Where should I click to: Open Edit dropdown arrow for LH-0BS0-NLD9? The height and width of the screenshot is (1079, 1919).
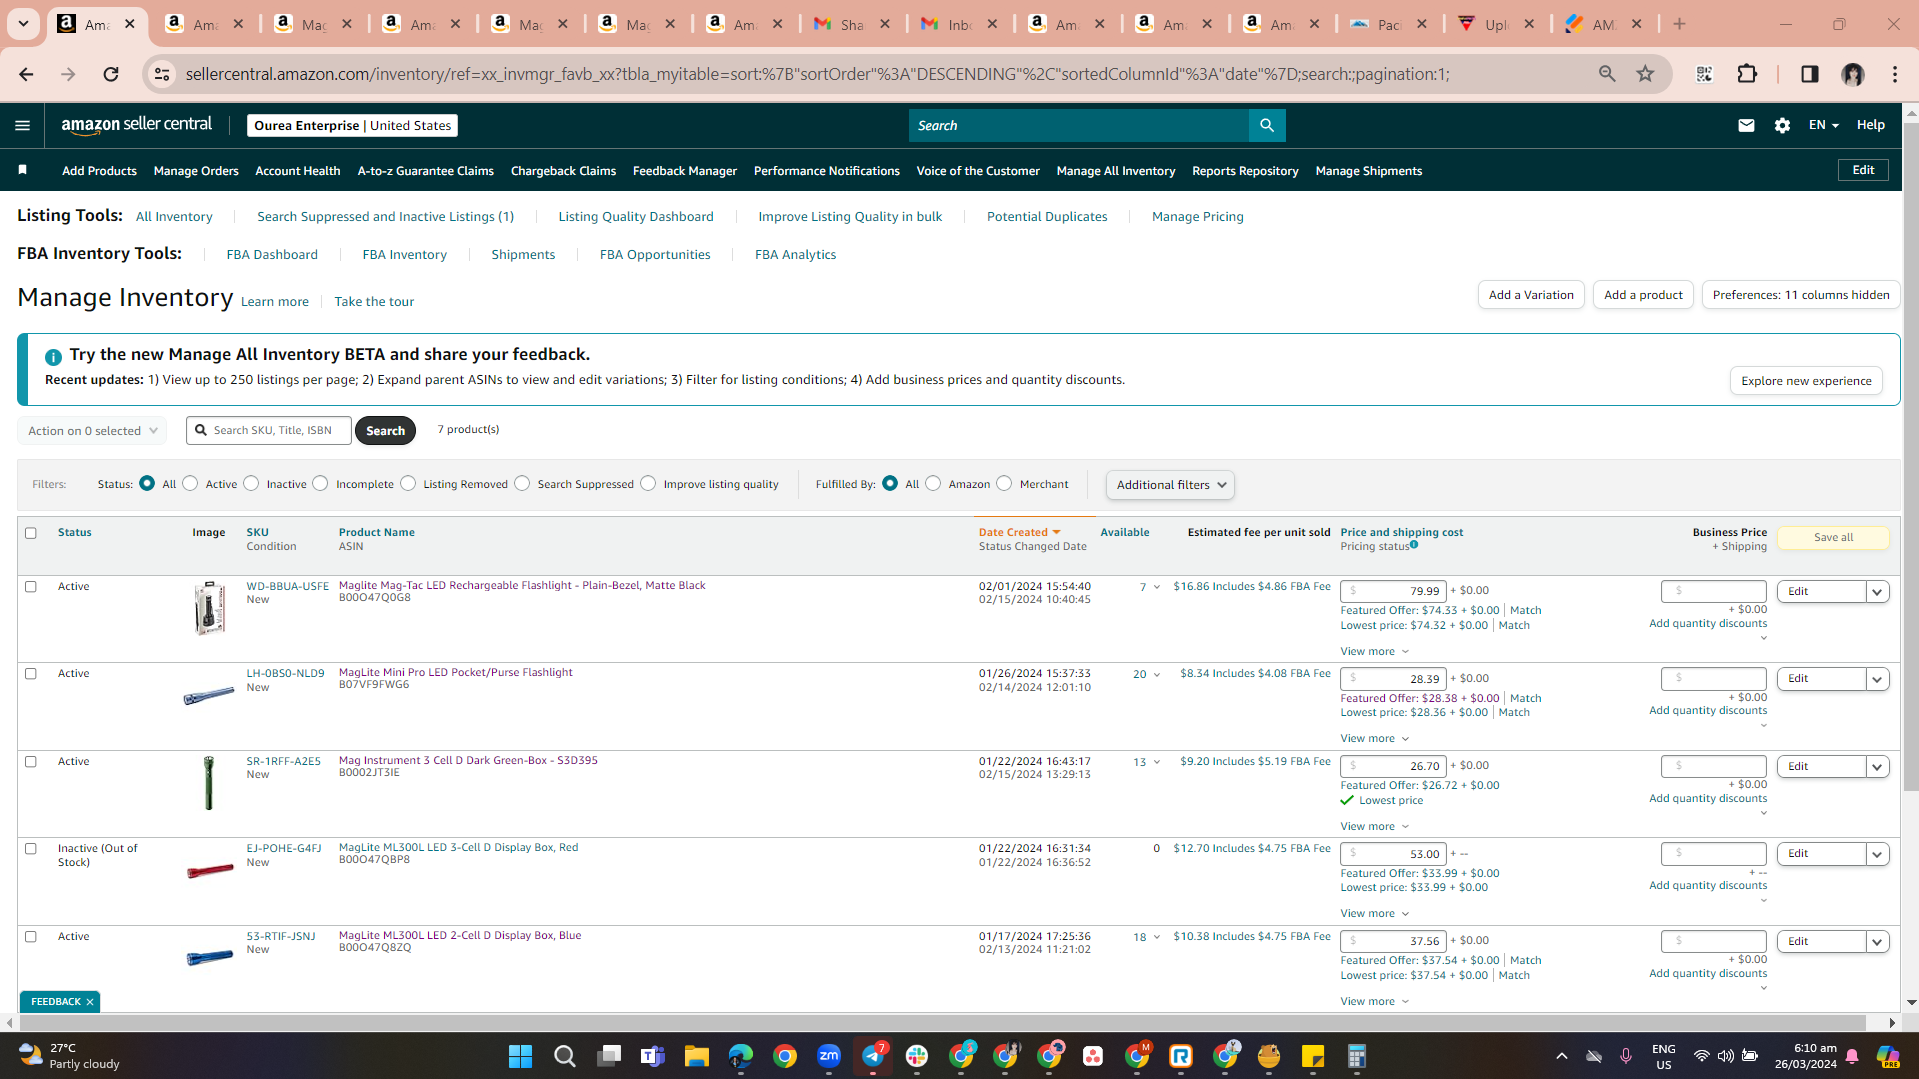(1877, 679)
